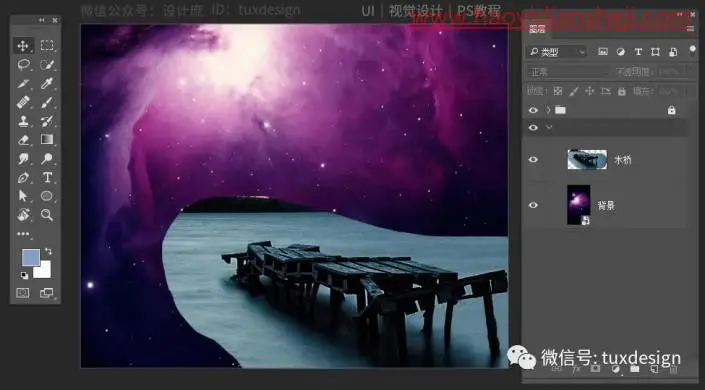
Task: Toggle layer filtering switch on or off
Action: [692, 49]
